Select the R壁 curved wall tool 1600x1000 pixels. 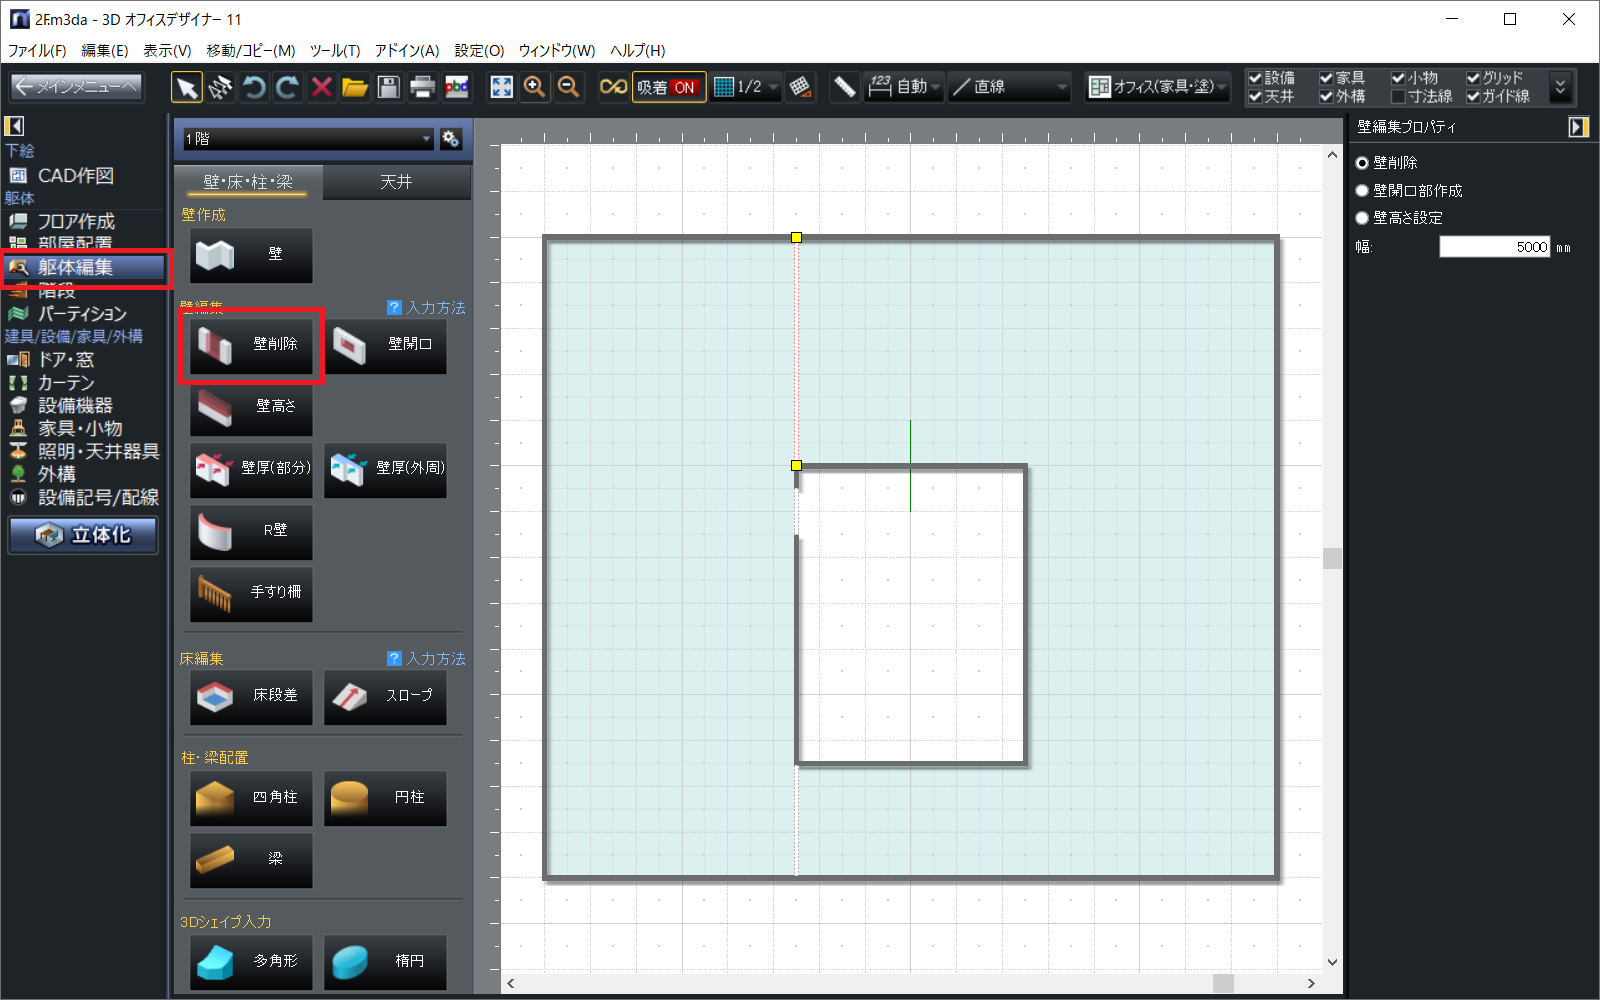251,531
